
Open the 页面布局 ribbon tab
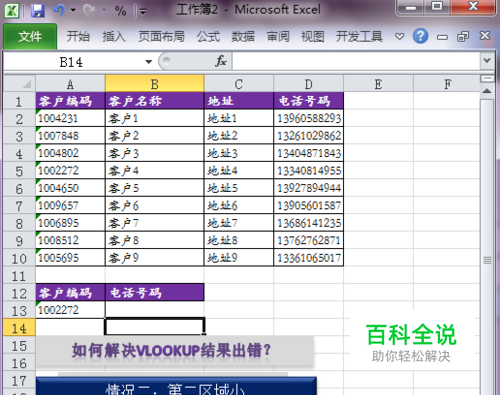pyautogui.click(x=161, y=36)
